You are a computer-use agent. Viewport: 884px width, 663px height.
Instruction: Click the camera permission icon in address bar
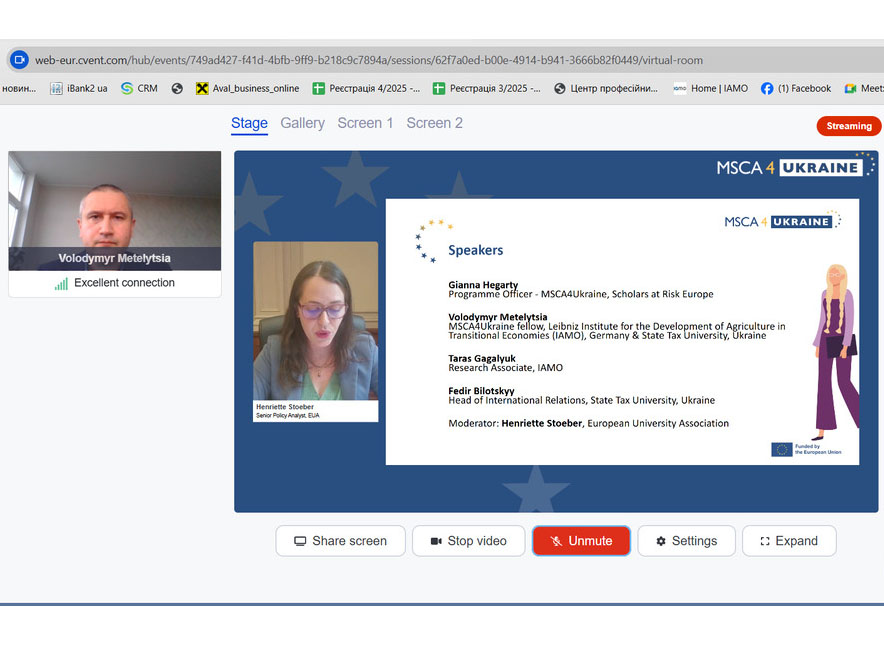click(19, 60)
